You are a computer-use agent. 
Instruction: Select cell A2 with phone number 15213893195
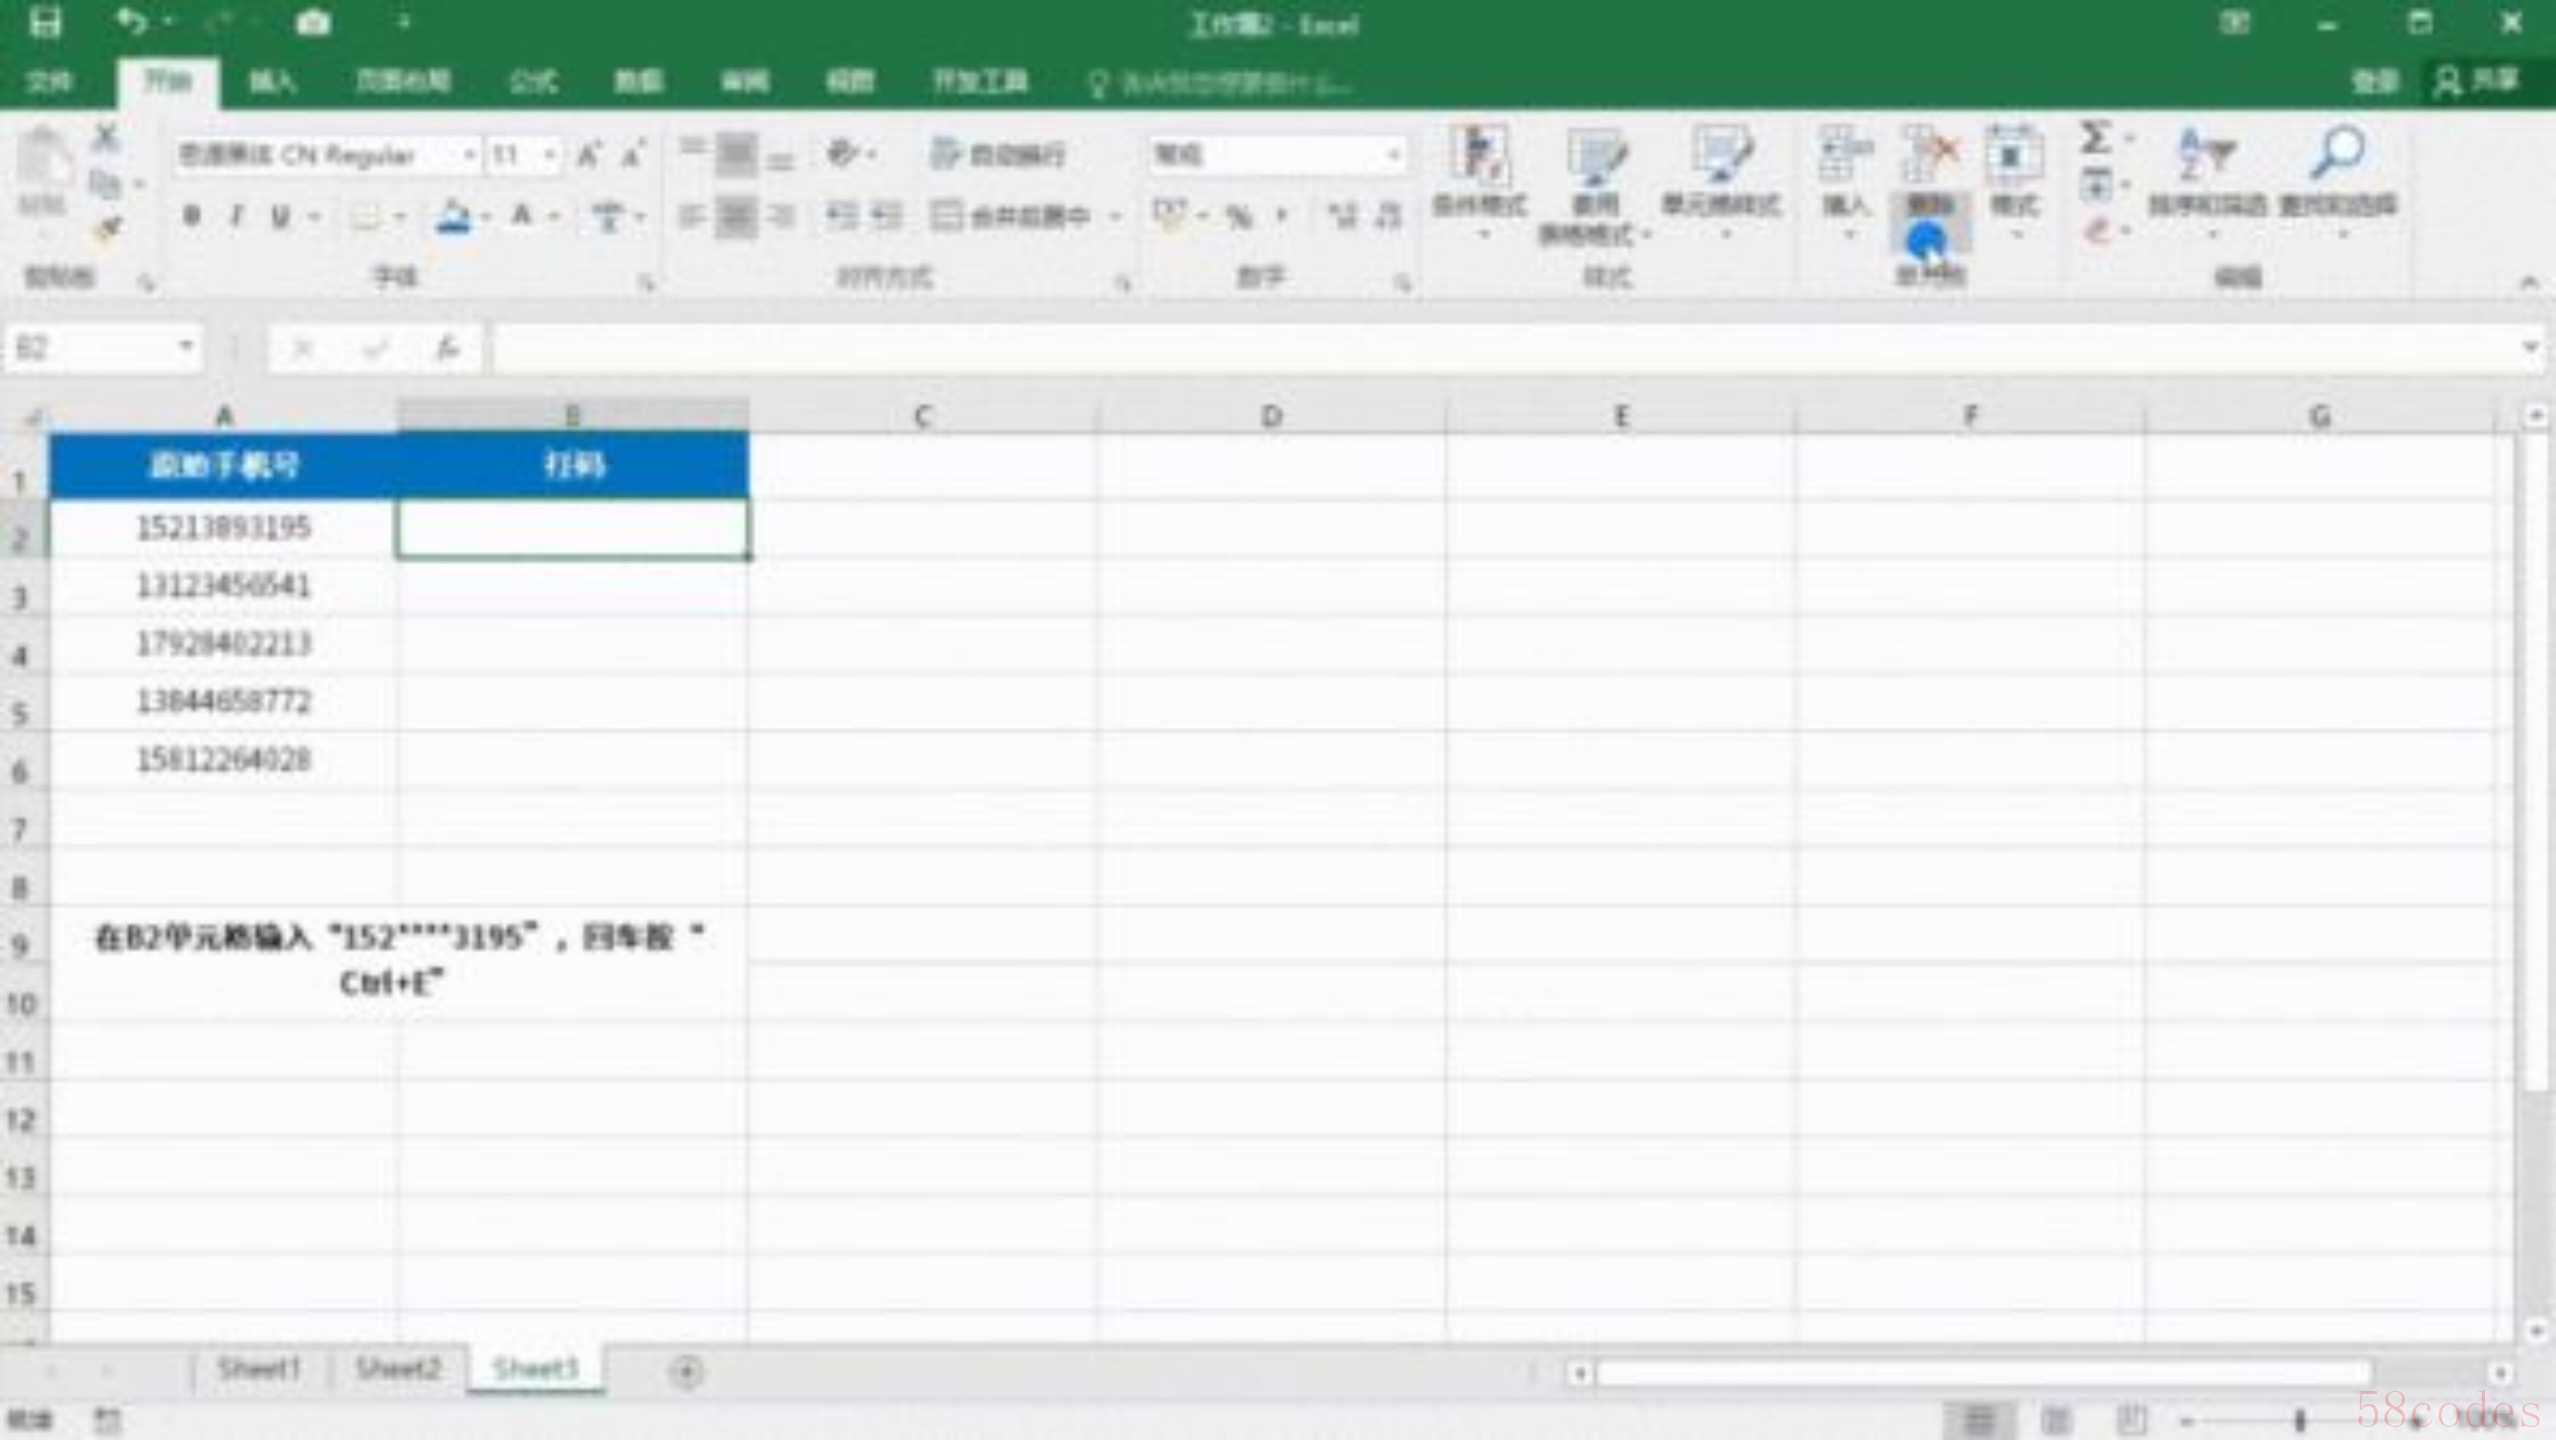(223, 528)
